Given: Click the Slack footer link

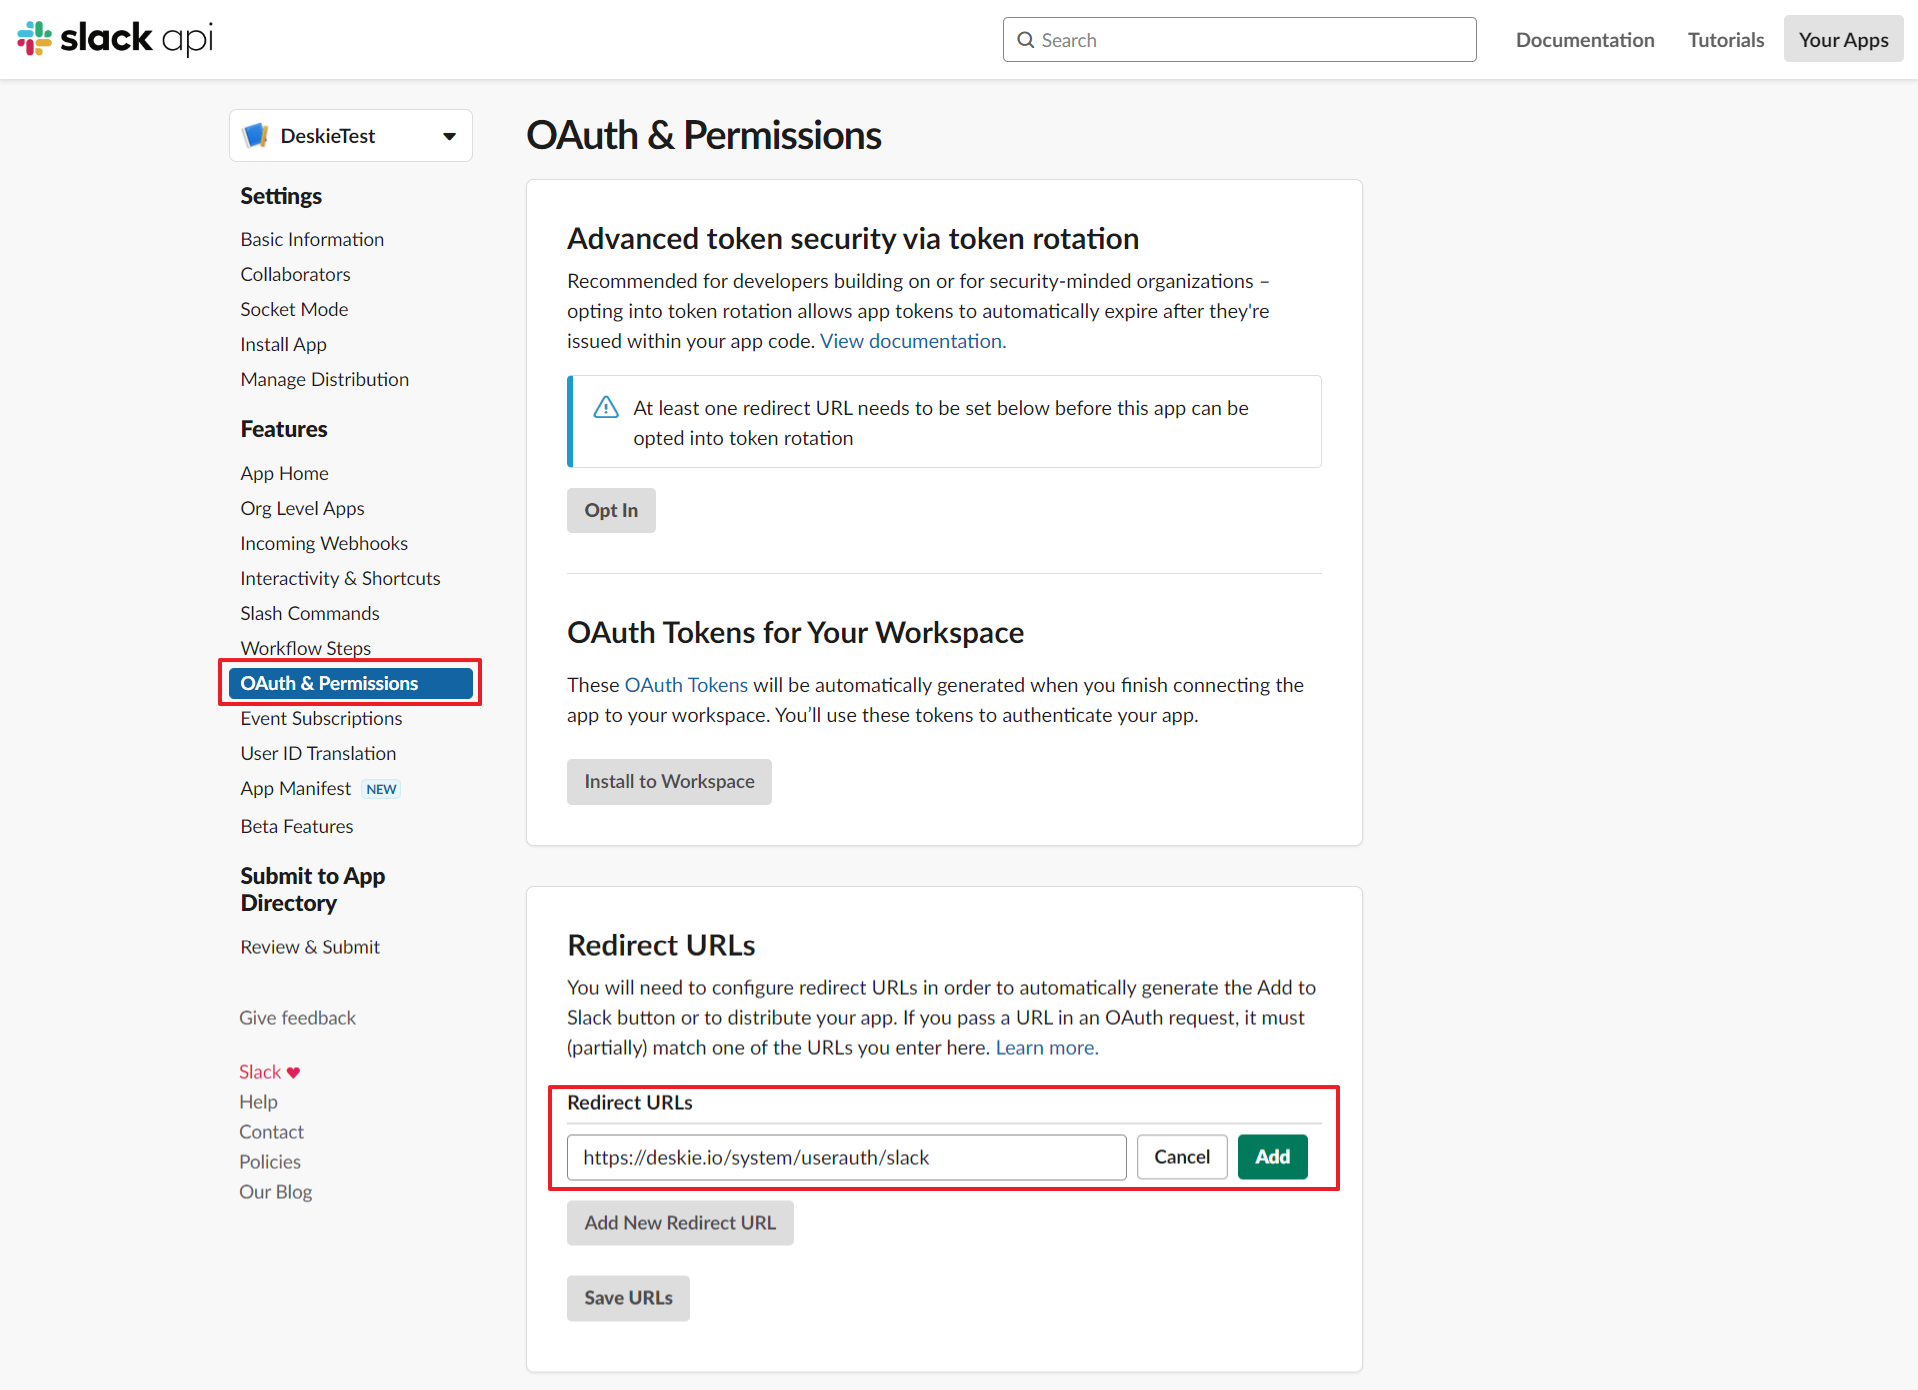Looking at the screenshot, I should (260, 1072).
